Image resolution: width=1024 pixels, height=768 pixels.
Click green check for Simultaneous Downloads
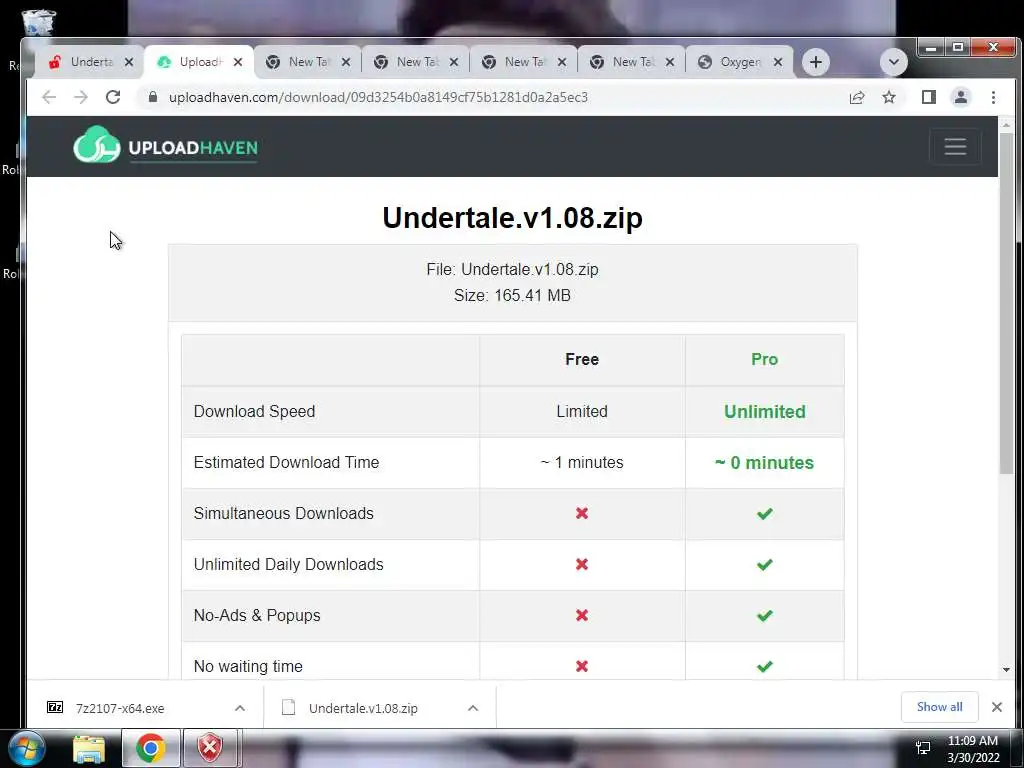[764, 513]
